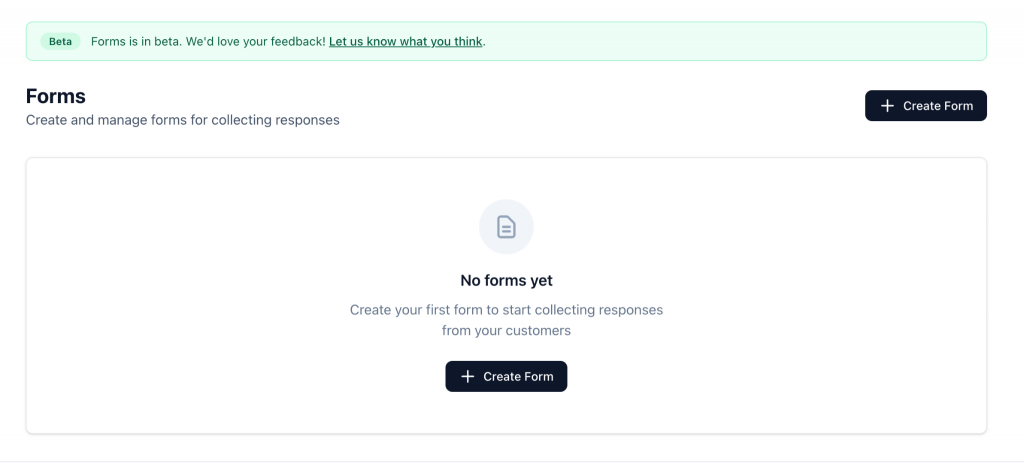Click the plus icon in the header Create Form button

(x=887, y=106)
